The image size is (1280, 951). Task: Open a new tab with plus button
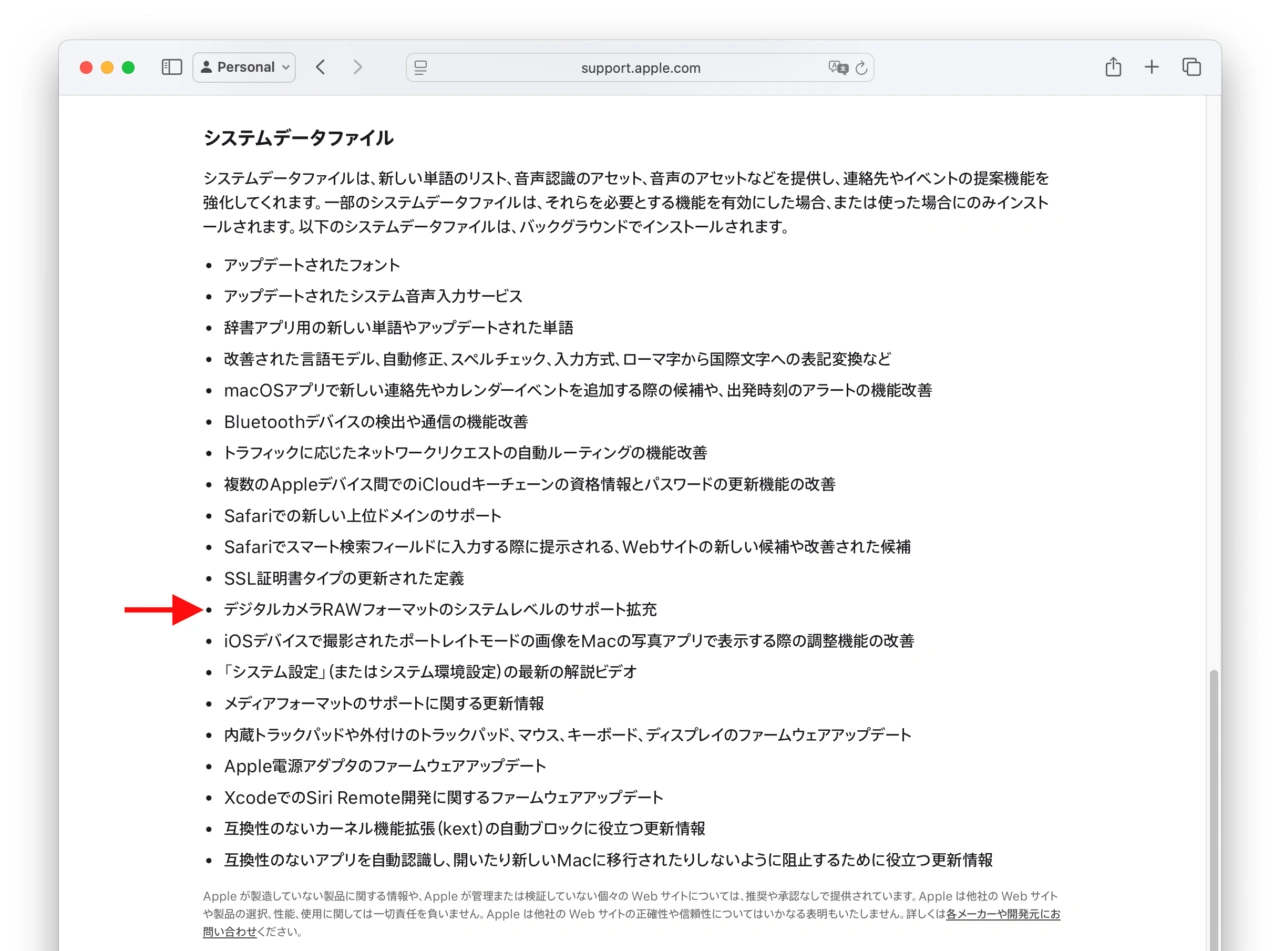[1152, 67]
